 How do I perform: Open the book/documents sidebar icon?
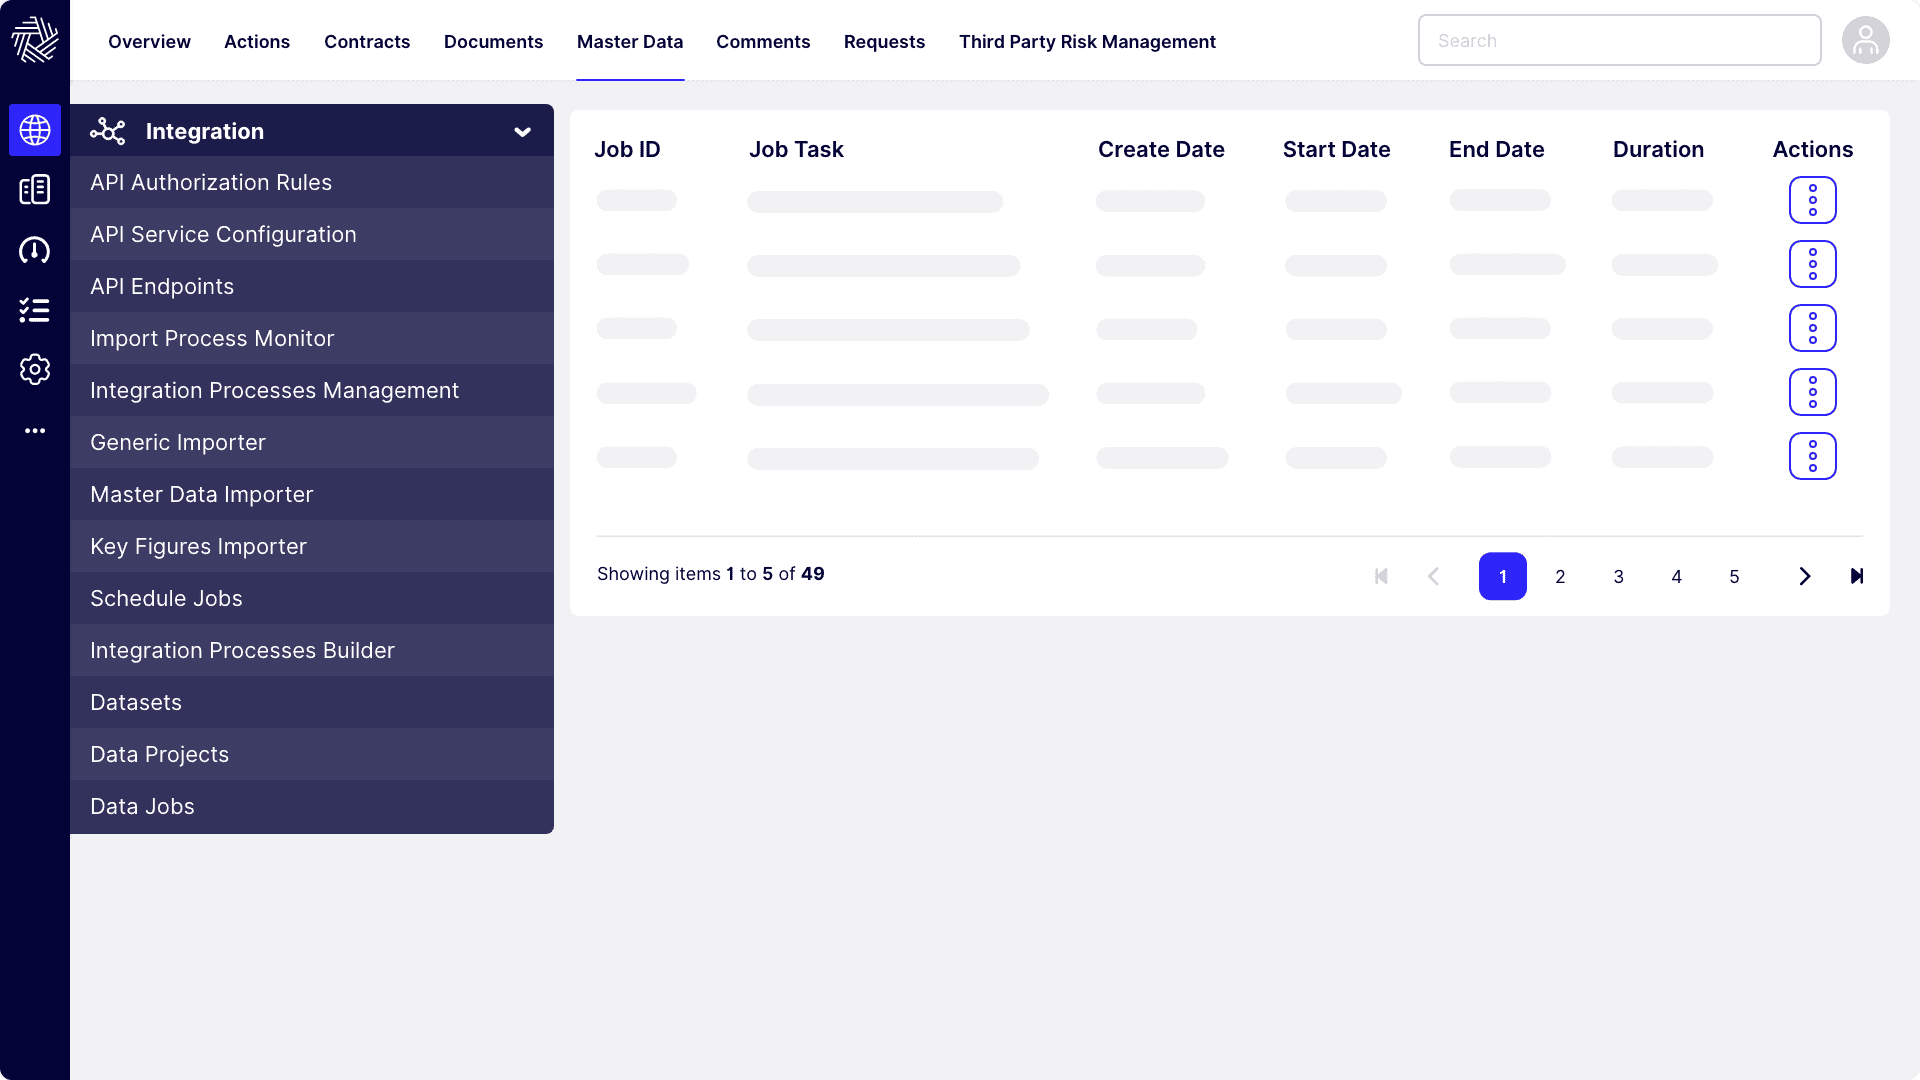[35, 190]
